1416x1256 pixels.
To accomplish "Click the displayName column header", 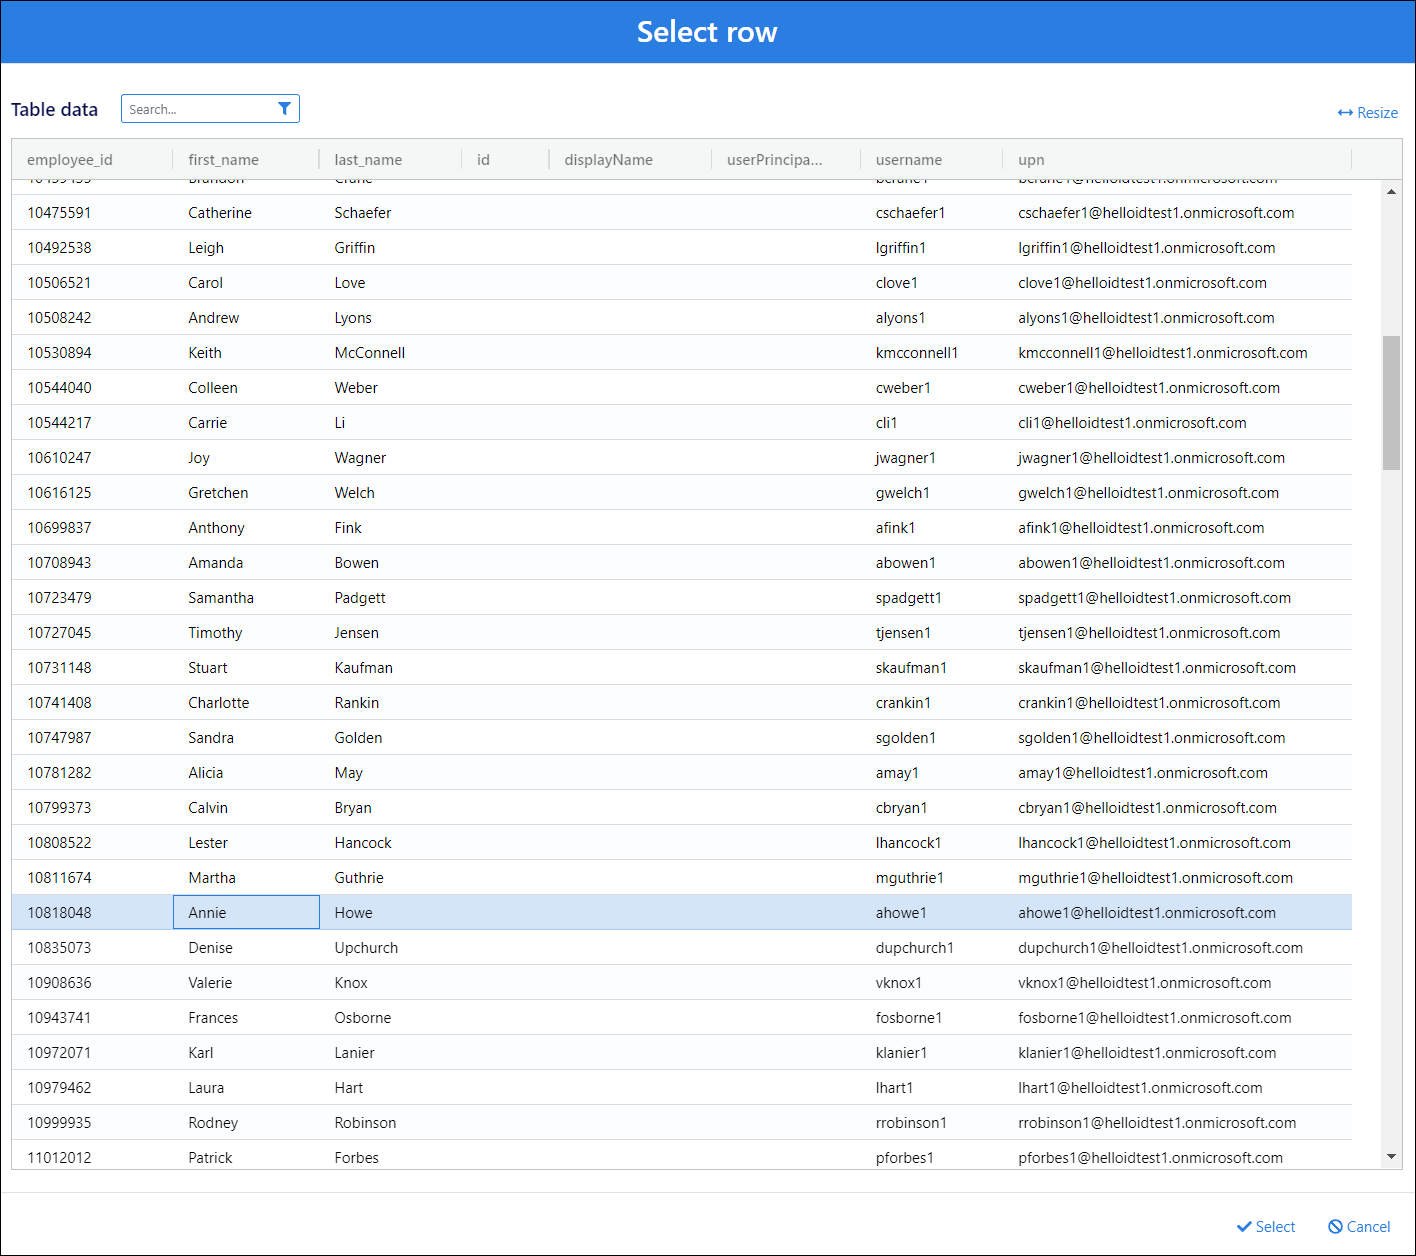I will point(608,160).
